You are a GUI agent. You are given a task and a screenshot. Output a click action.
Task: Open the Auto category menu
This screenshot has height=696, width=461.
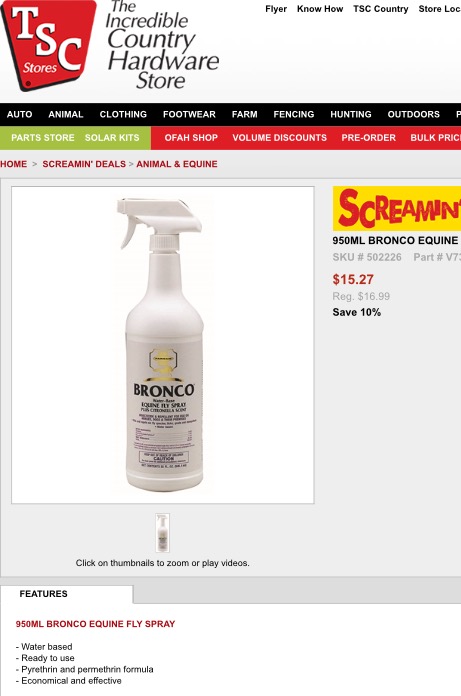pos(20,115)
